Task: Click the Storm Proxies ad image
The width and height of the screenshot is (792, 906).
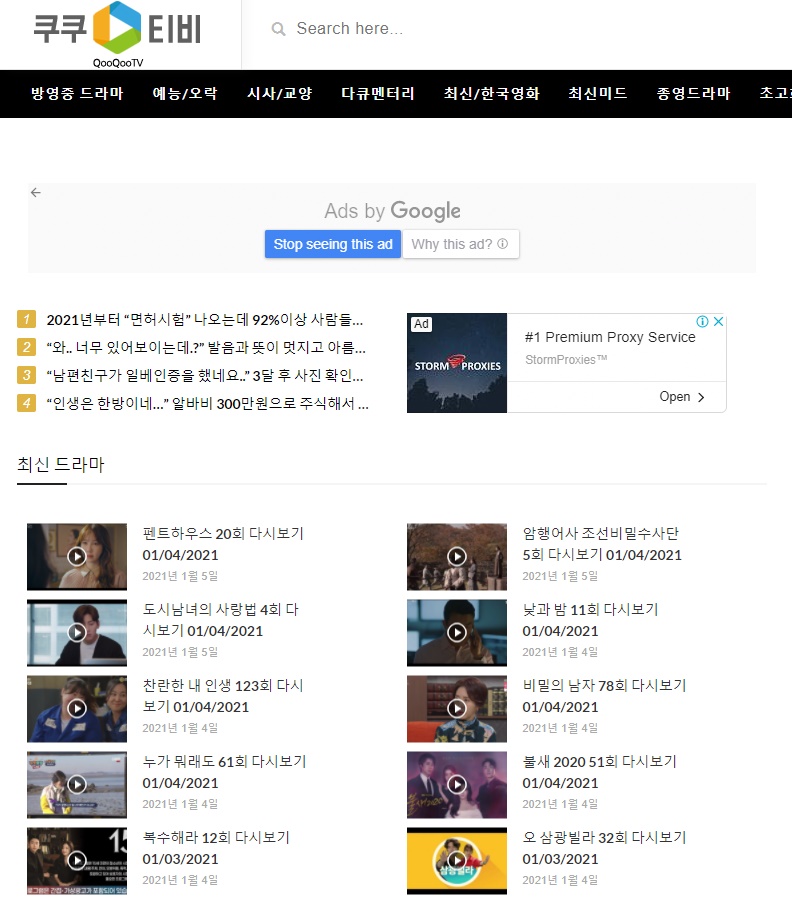Action: 457,363
